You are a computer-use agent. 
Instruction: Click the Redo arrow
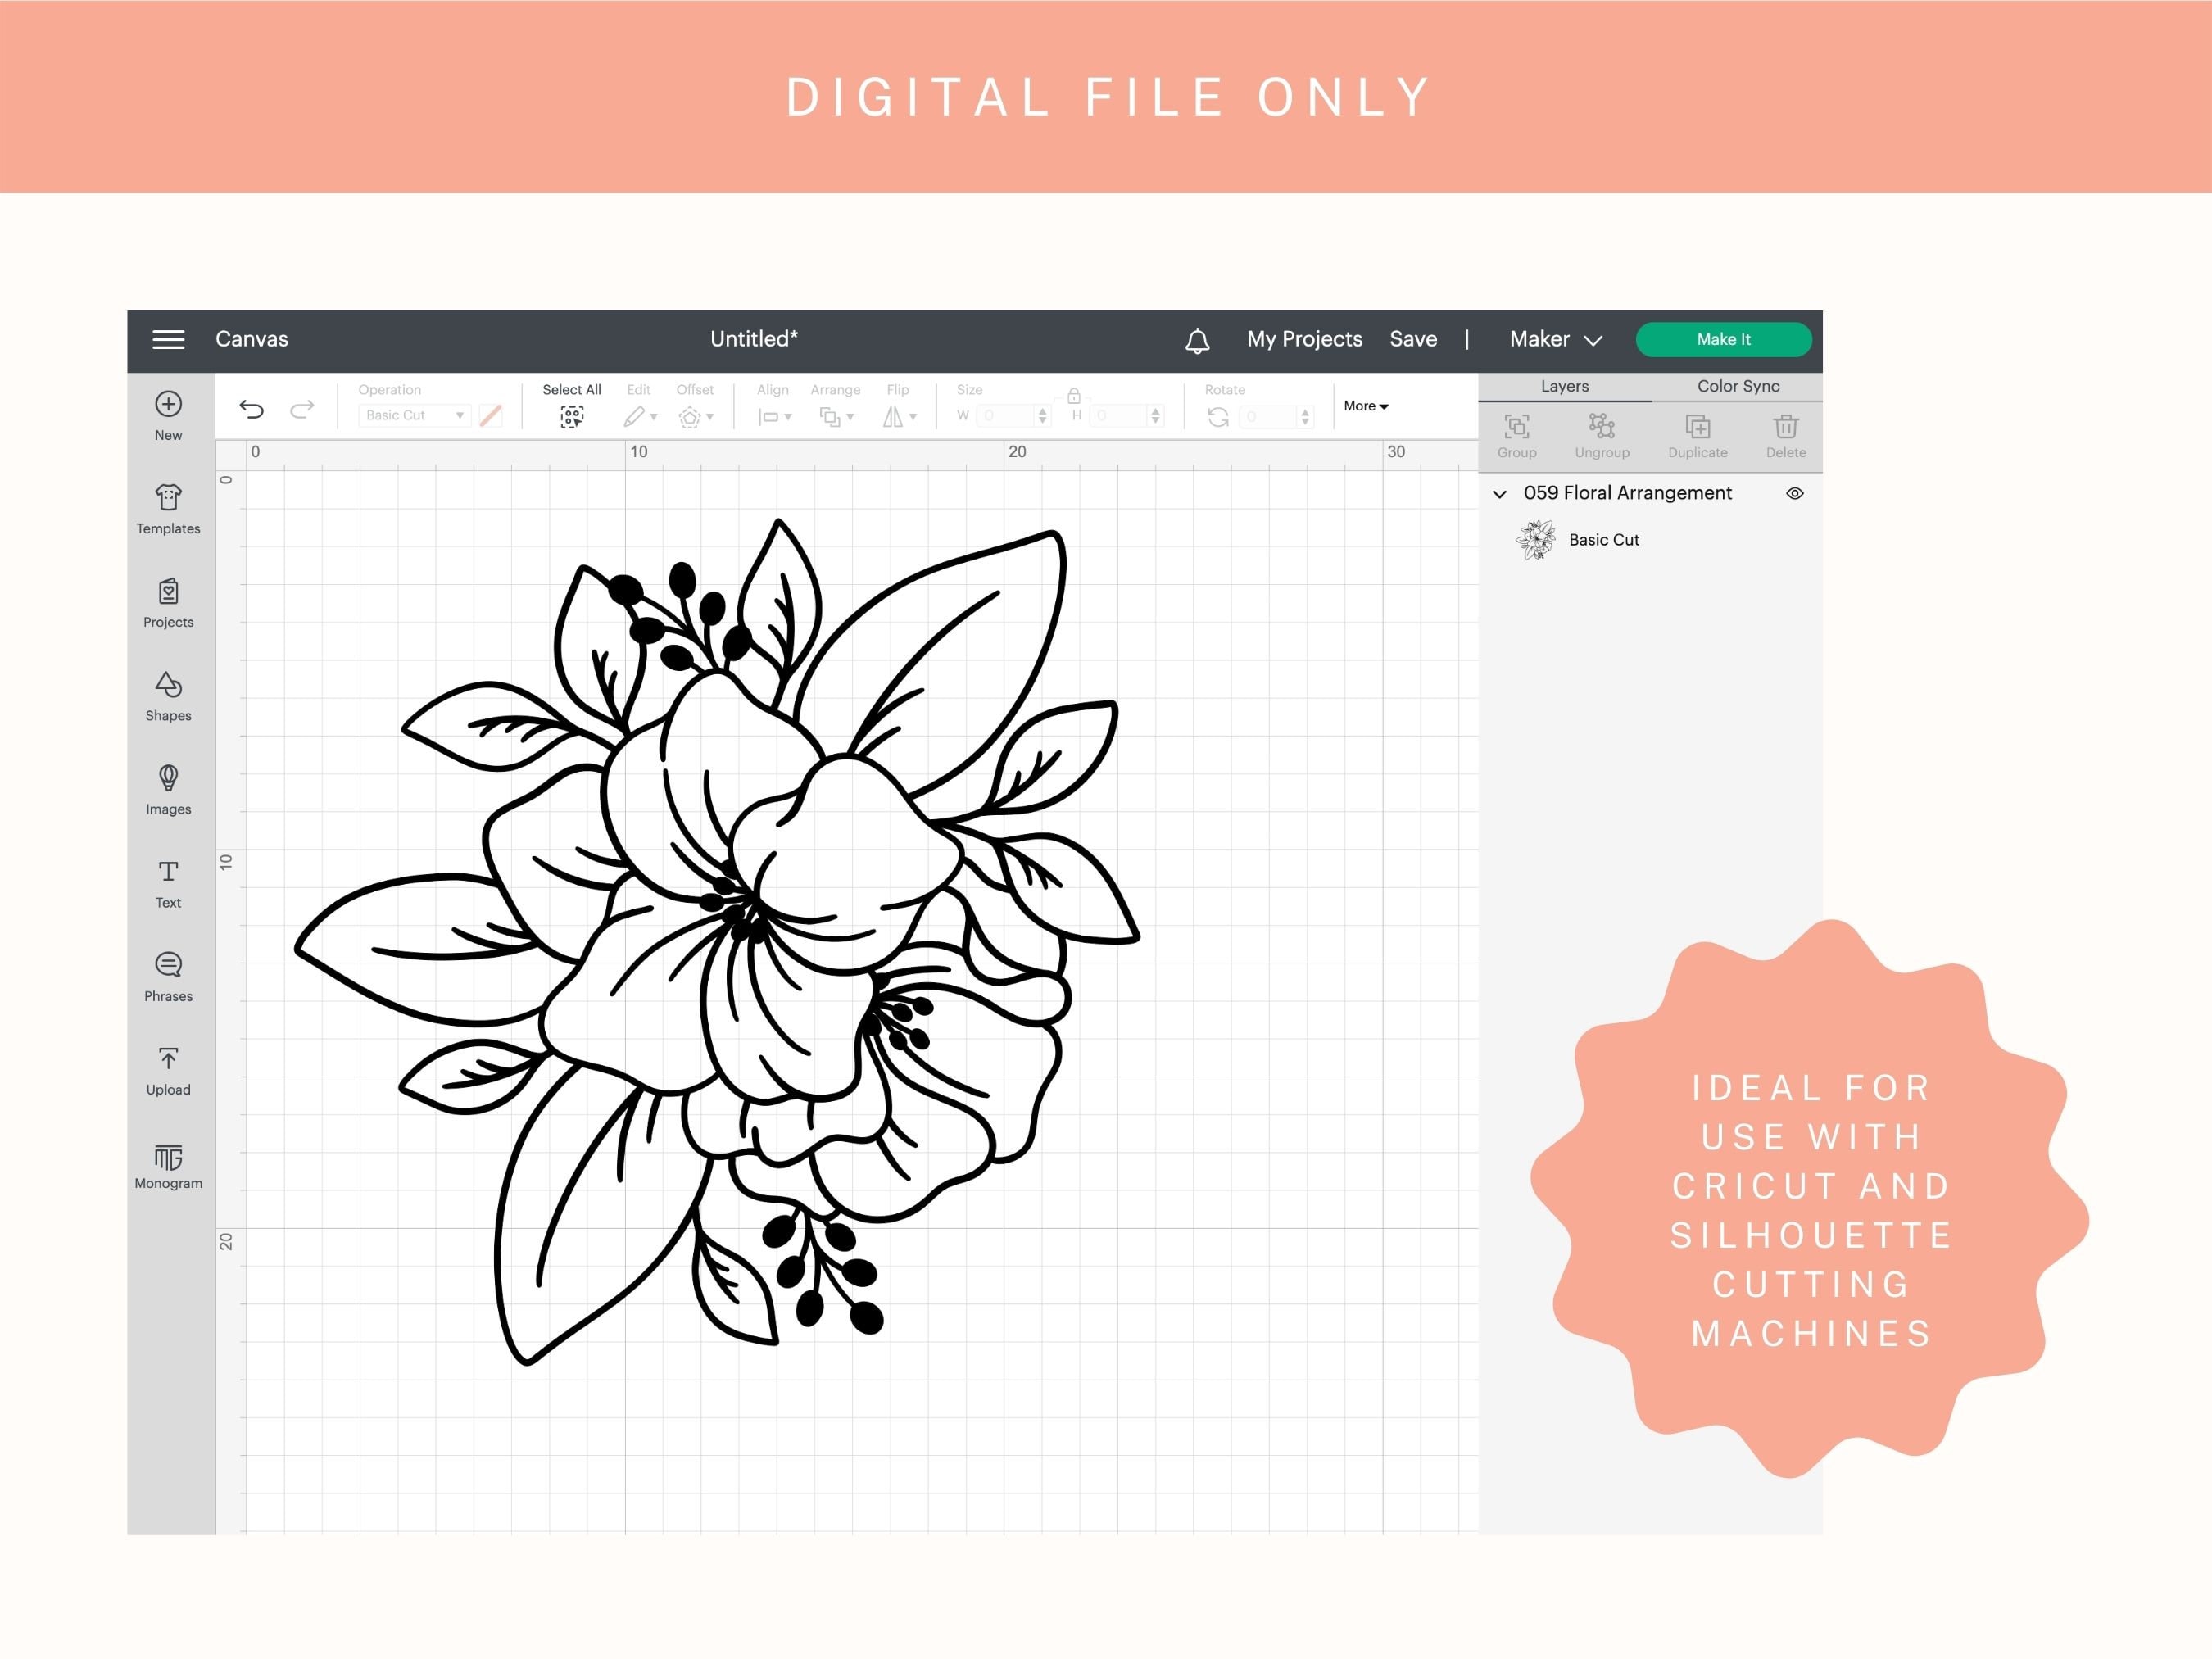tap(302, 409)
